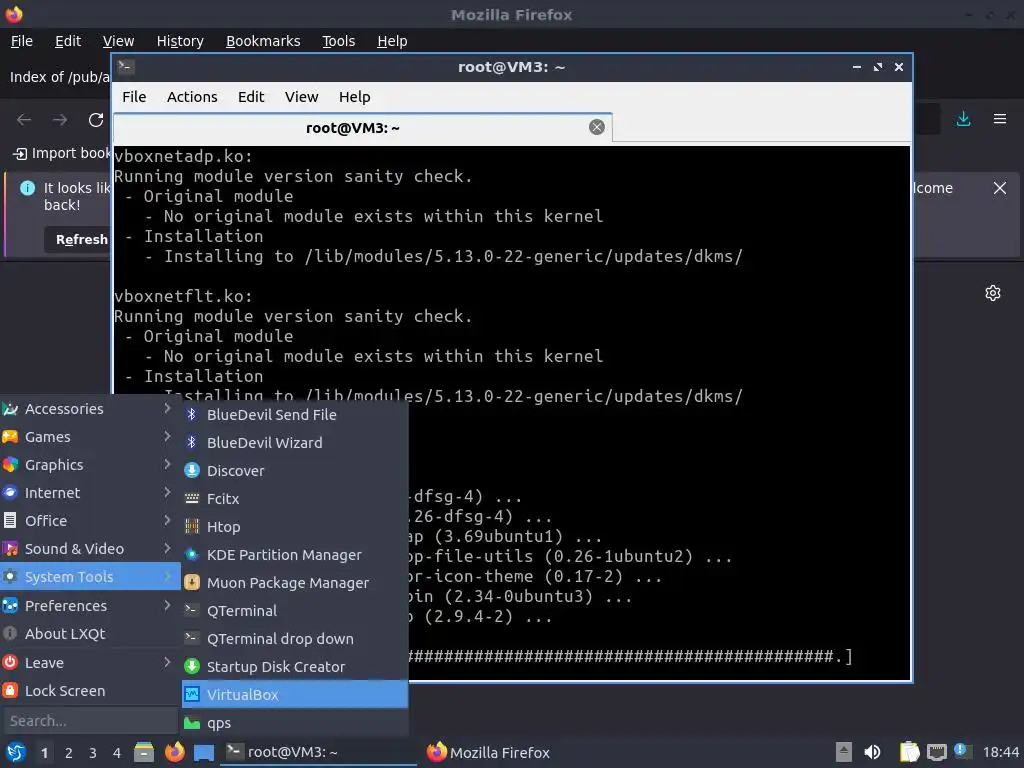This screenshot has width=1024, height=768.
Task: Click Firefox back arrow button
Action: (x=24, y=120)
